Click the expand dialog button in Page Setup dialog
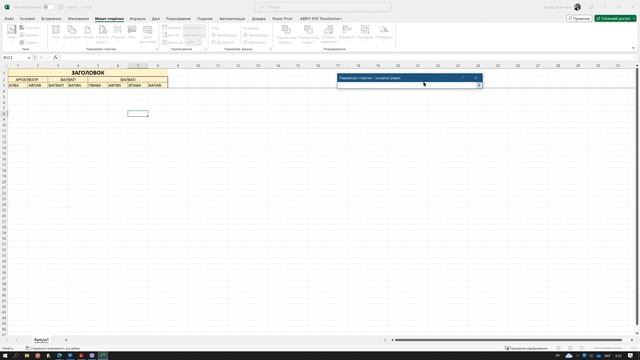The image size is (640, 360). [x=479, y=85]
